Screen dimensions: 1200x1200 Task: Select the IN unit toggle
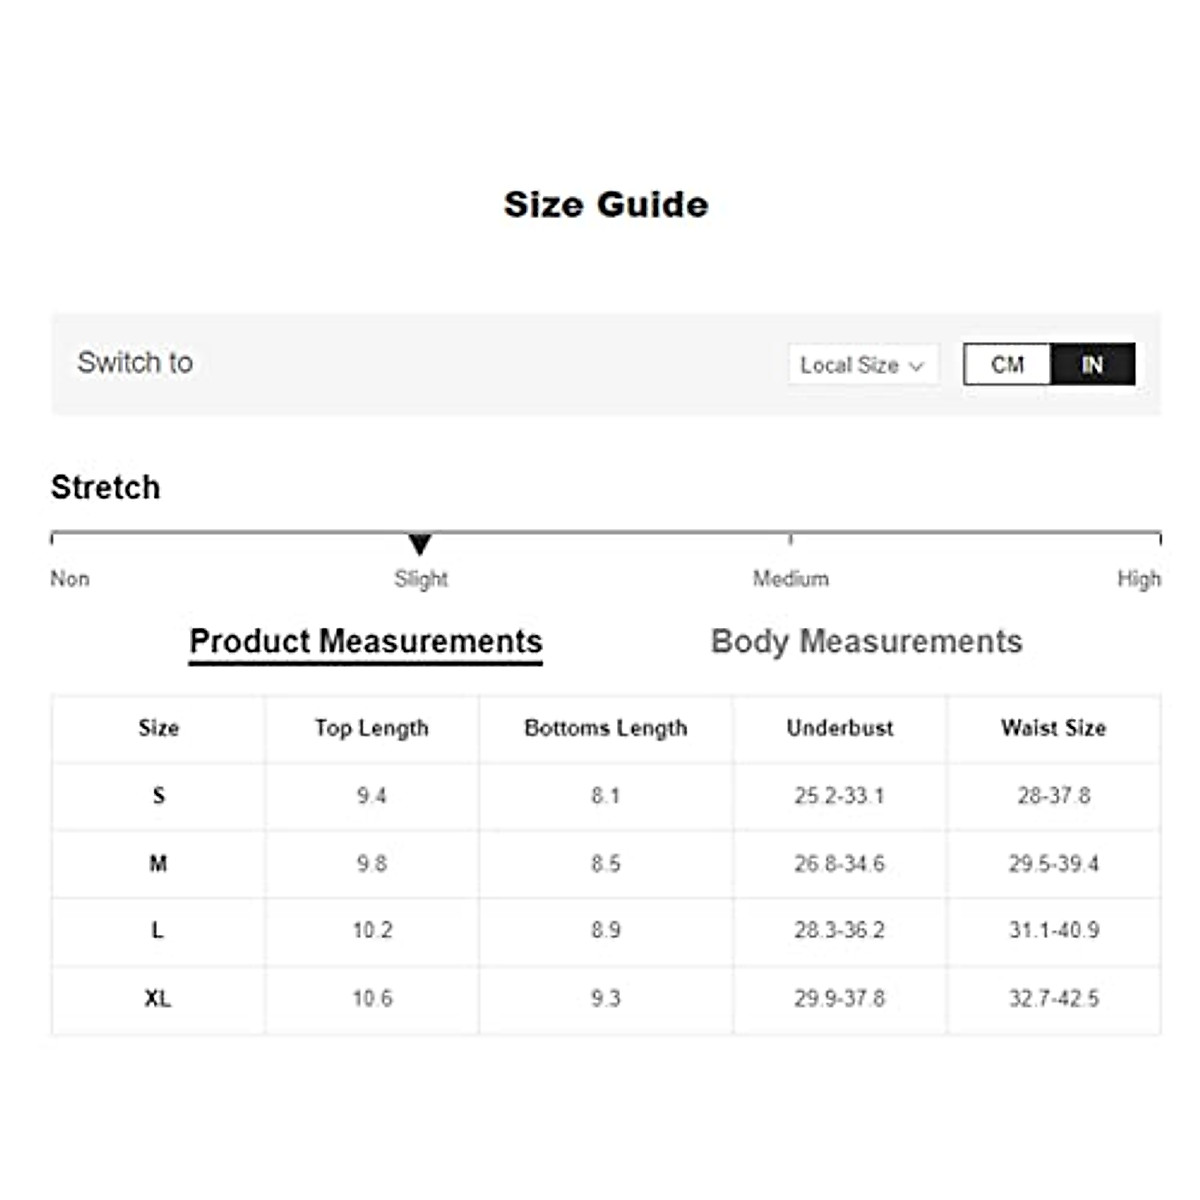tap(1092, 365)
